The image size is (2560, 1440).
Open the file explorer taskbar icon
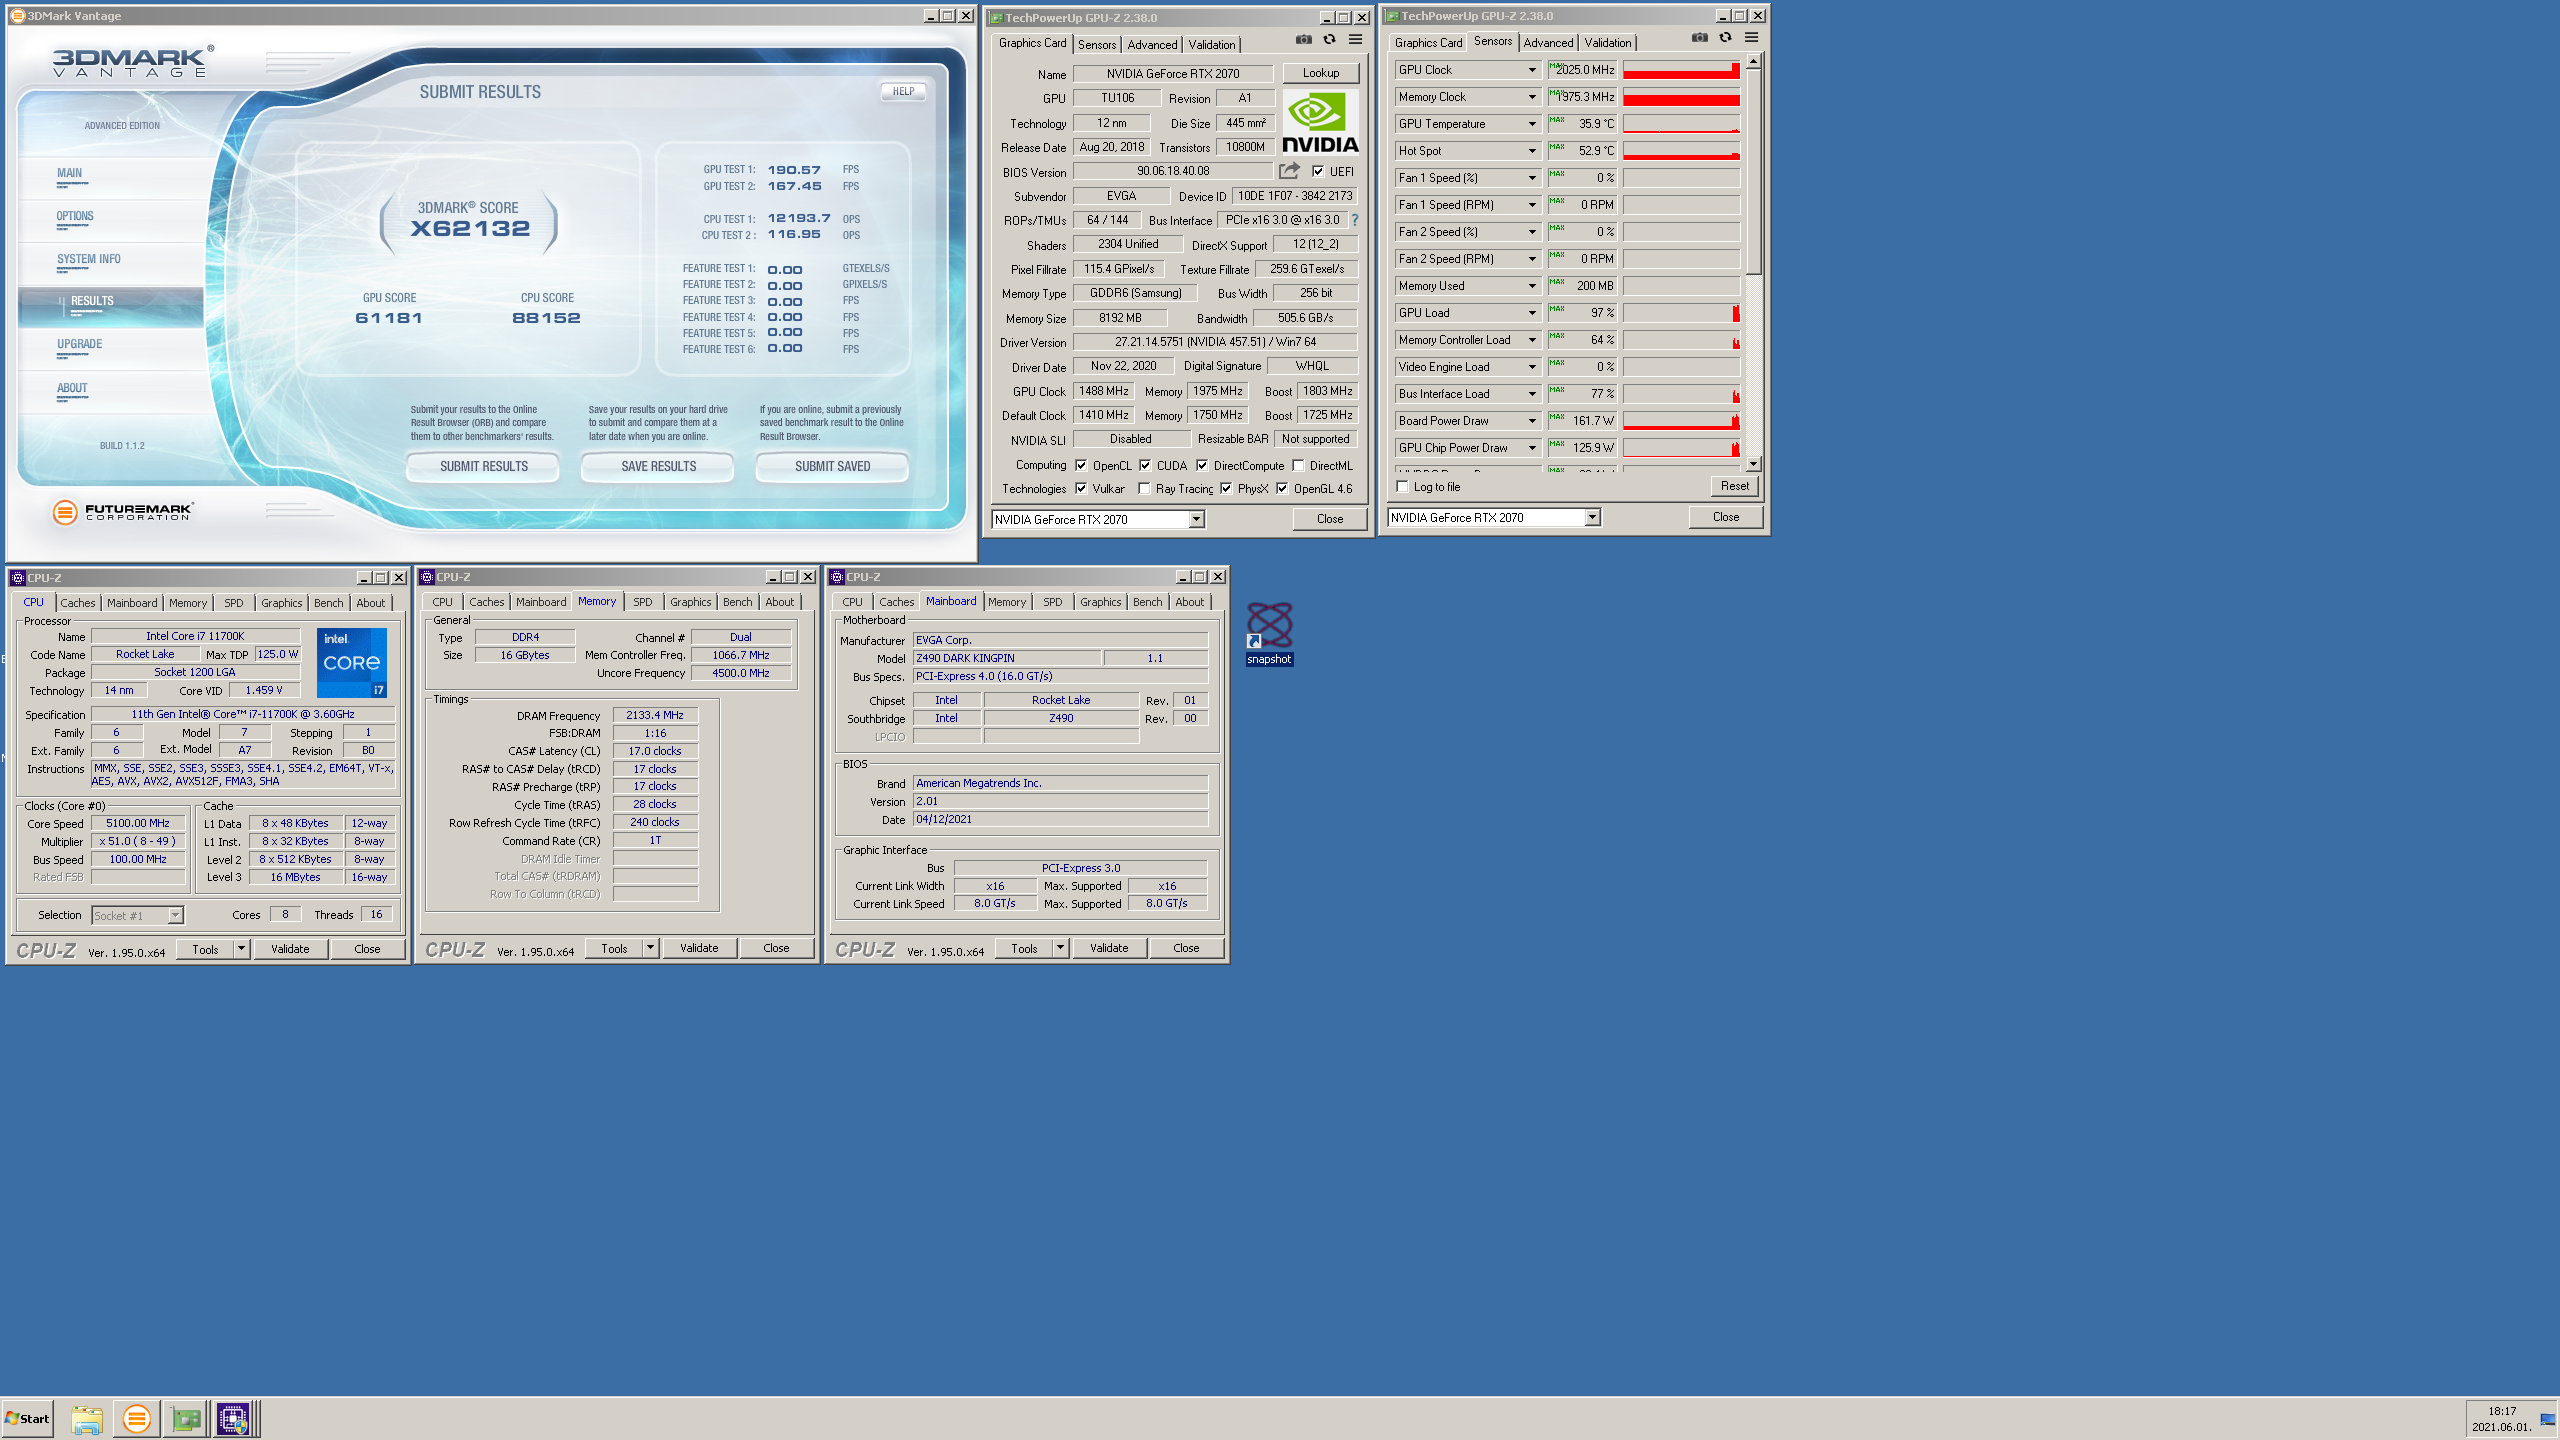point(87,1419)
